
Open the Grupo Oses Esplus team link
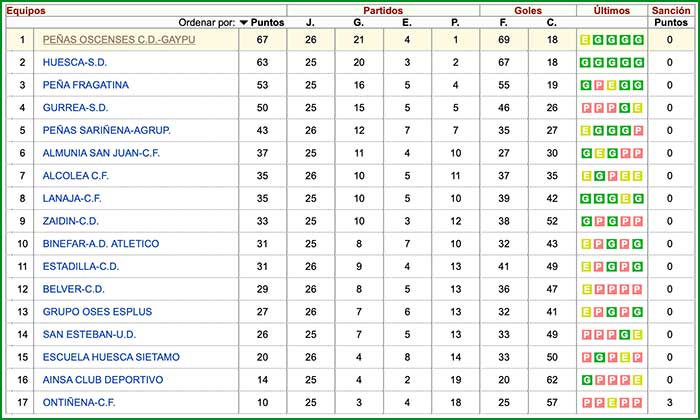(95, 312)
